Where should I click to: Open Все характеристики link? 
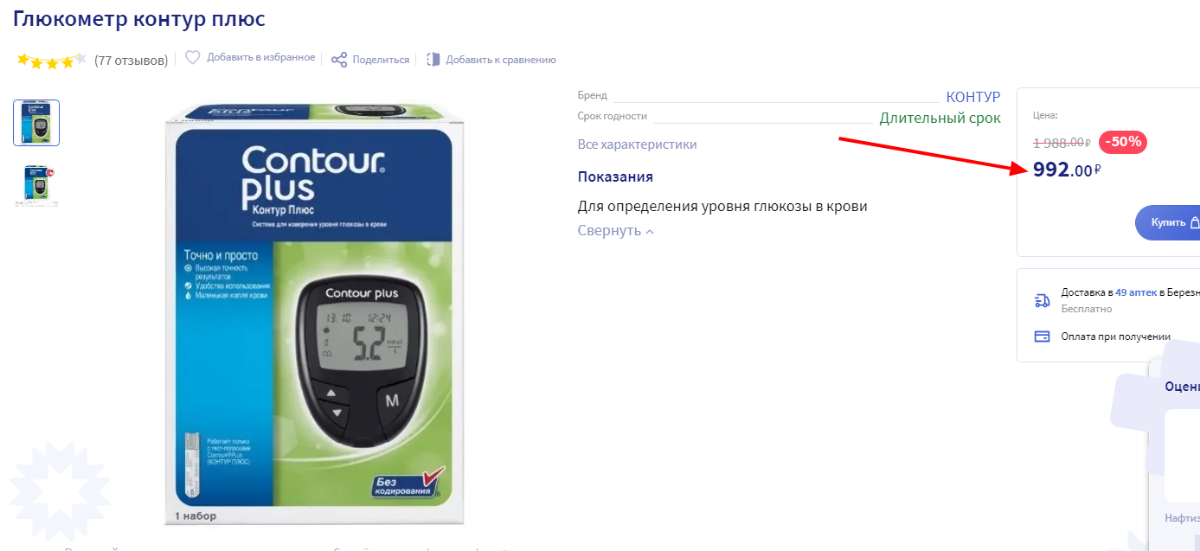(637, 145)
